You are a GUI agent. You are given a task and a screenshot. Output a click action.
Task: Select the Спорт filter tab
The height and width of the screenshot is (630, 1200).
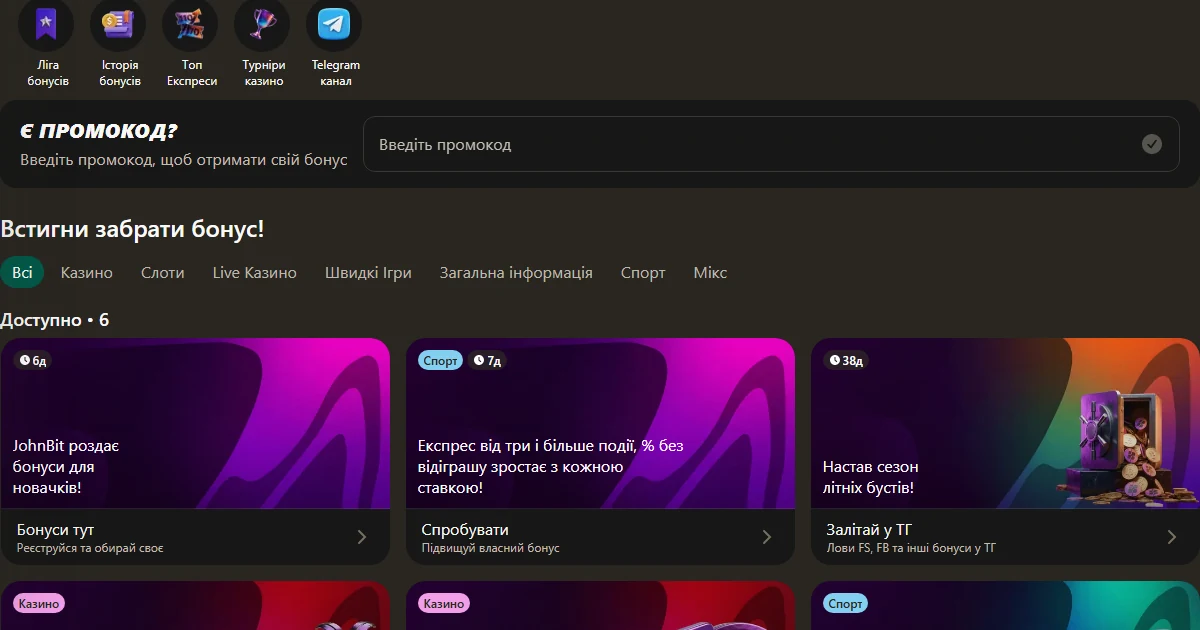(643, 272)
